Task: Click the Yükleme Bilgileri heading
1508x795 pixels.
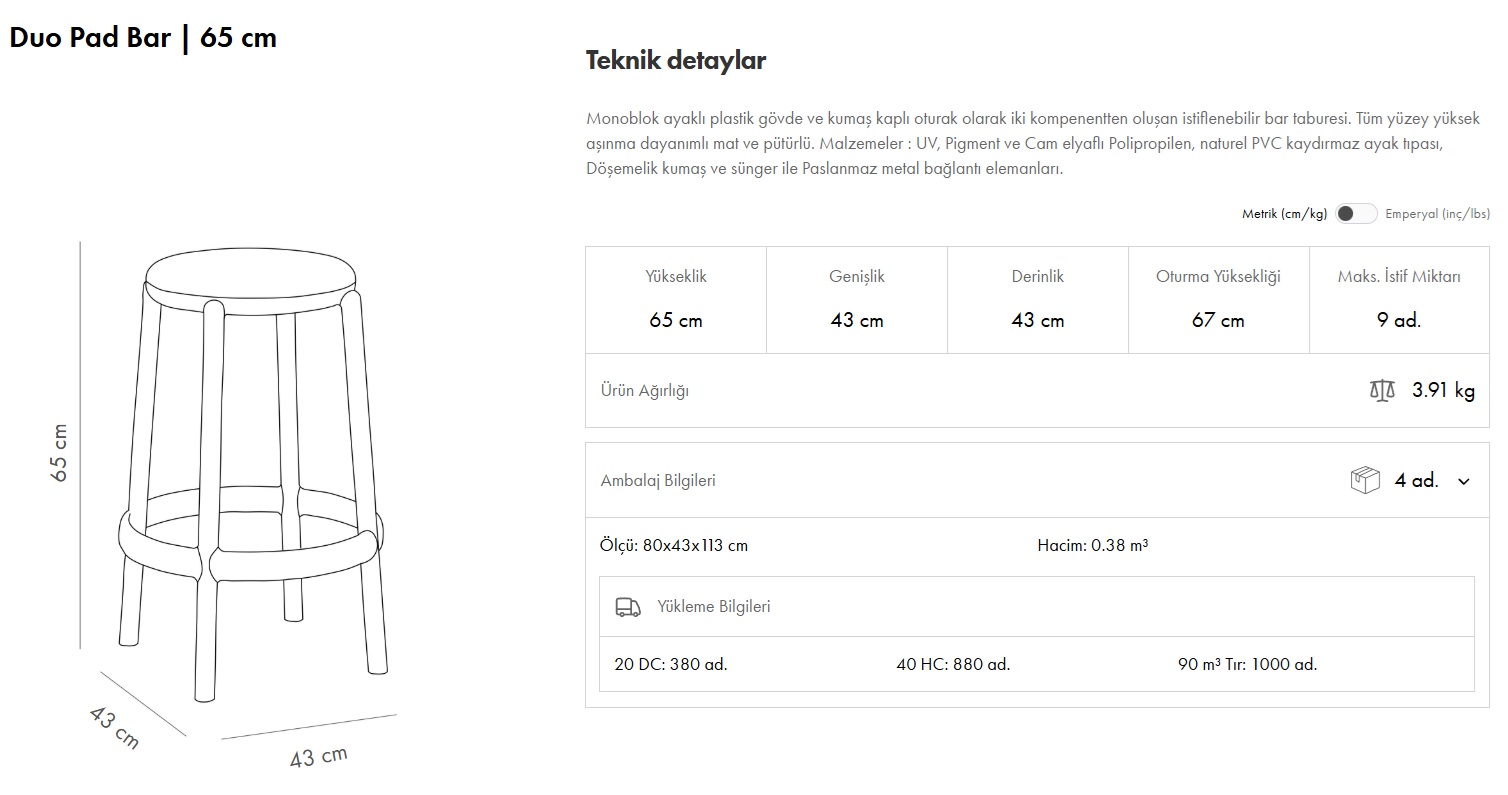Action: click(x=713, y=607)
